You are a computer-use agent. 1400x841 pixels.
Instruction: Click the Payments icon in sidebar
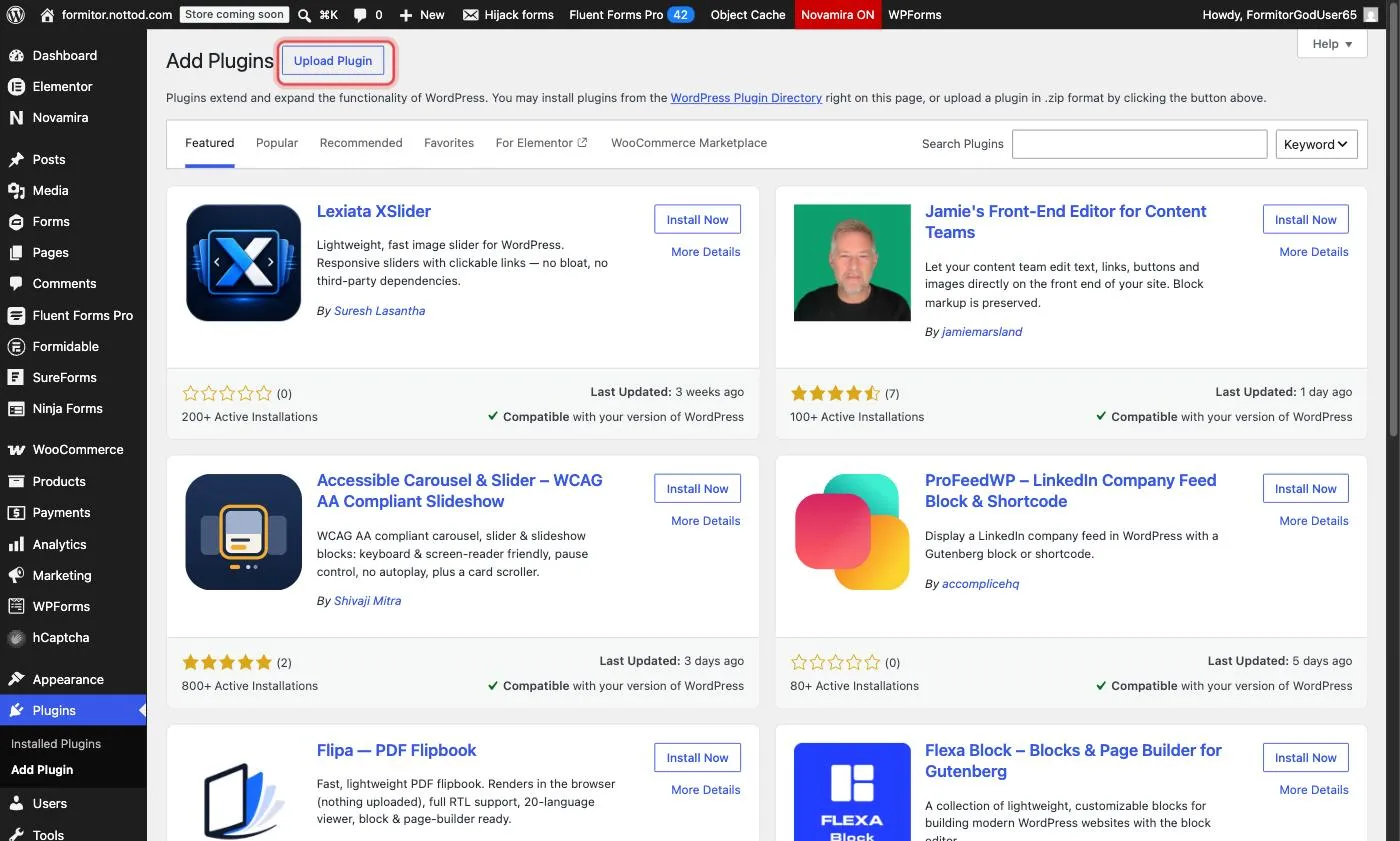point(16,512)
